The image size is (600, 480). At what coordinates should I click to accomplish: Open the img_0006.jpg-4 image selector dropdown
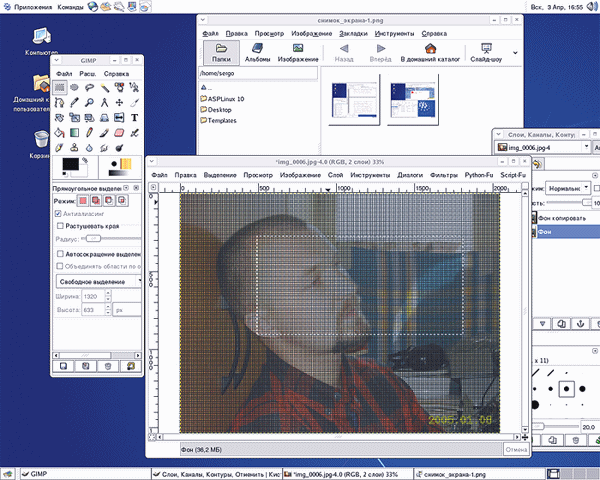click(543, 147)
